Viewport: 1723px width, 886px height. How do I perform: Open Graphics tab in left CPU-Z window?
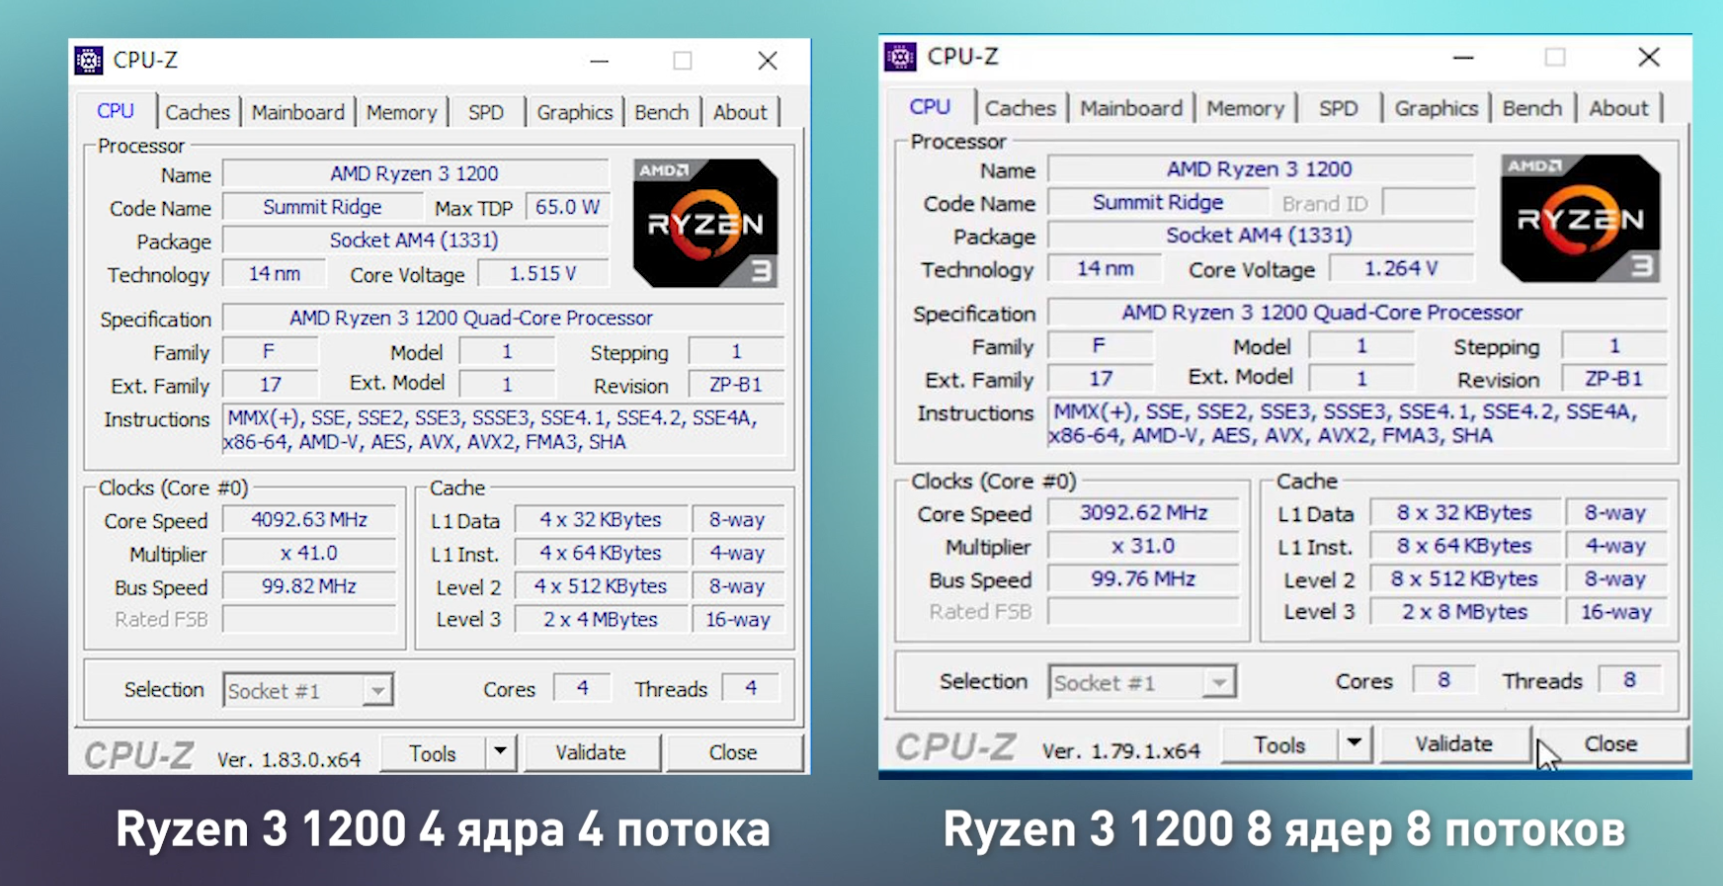tap(574, 112)
